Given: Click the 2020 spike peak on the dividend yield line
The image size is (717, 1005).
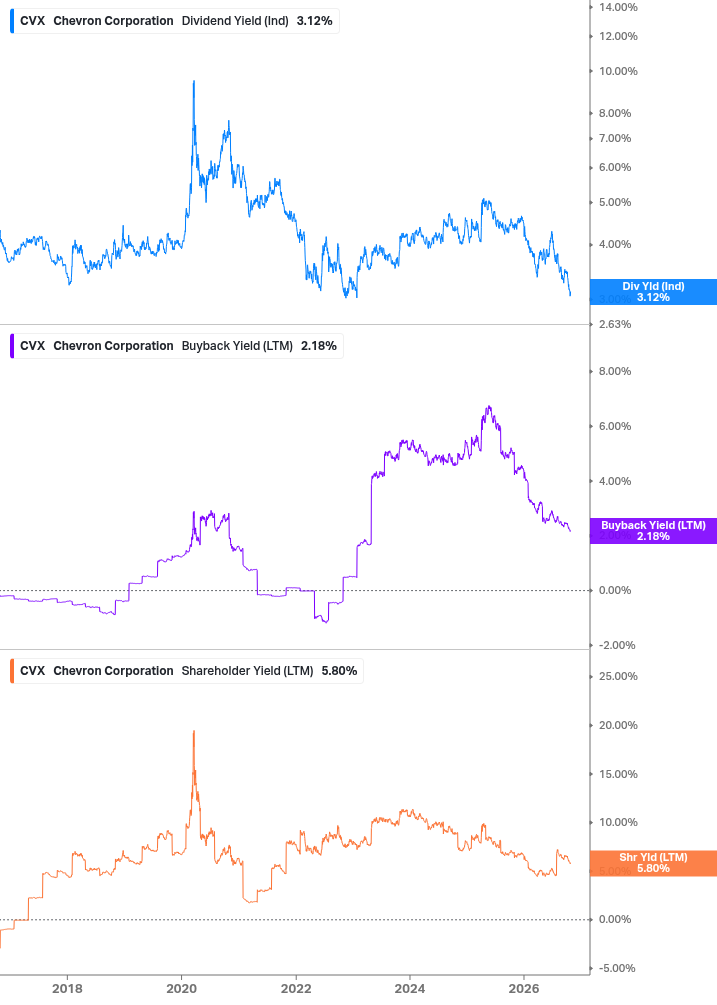Looking at the screenshot, I should click(194, 82).
